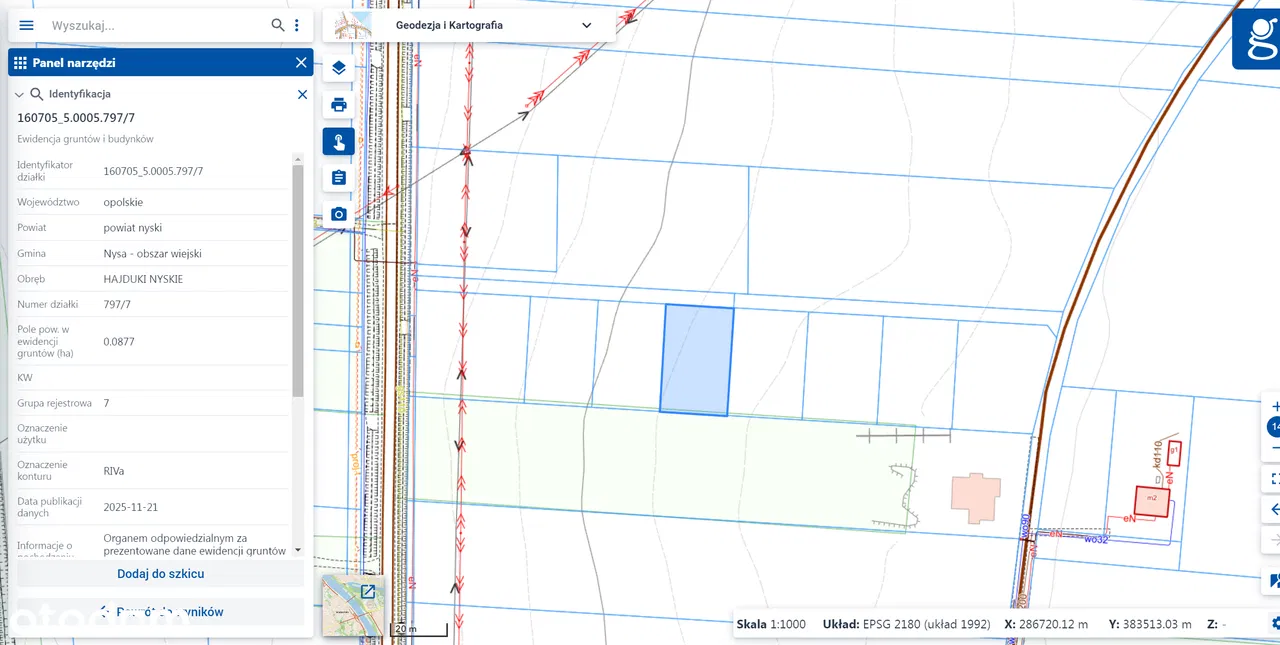Close the Identyfikacja results
The height and width of the screenshot is (645, 1280).
(302, 94)
